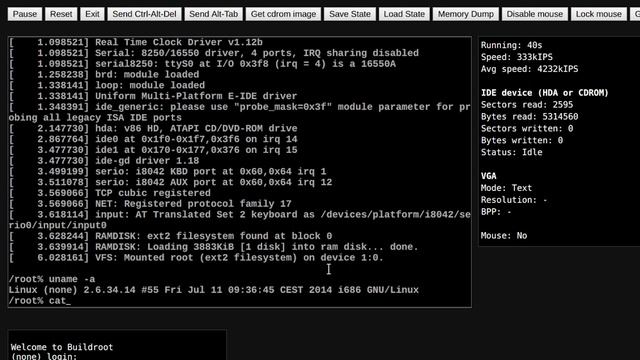640x360 pixels.
Task: Click the 'BPP: -' entry
Action: 496,212
